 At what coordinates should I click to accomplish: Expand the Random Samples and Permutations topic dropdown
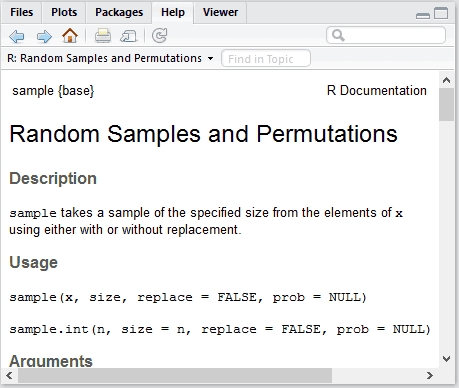click(x=210, y=58)
